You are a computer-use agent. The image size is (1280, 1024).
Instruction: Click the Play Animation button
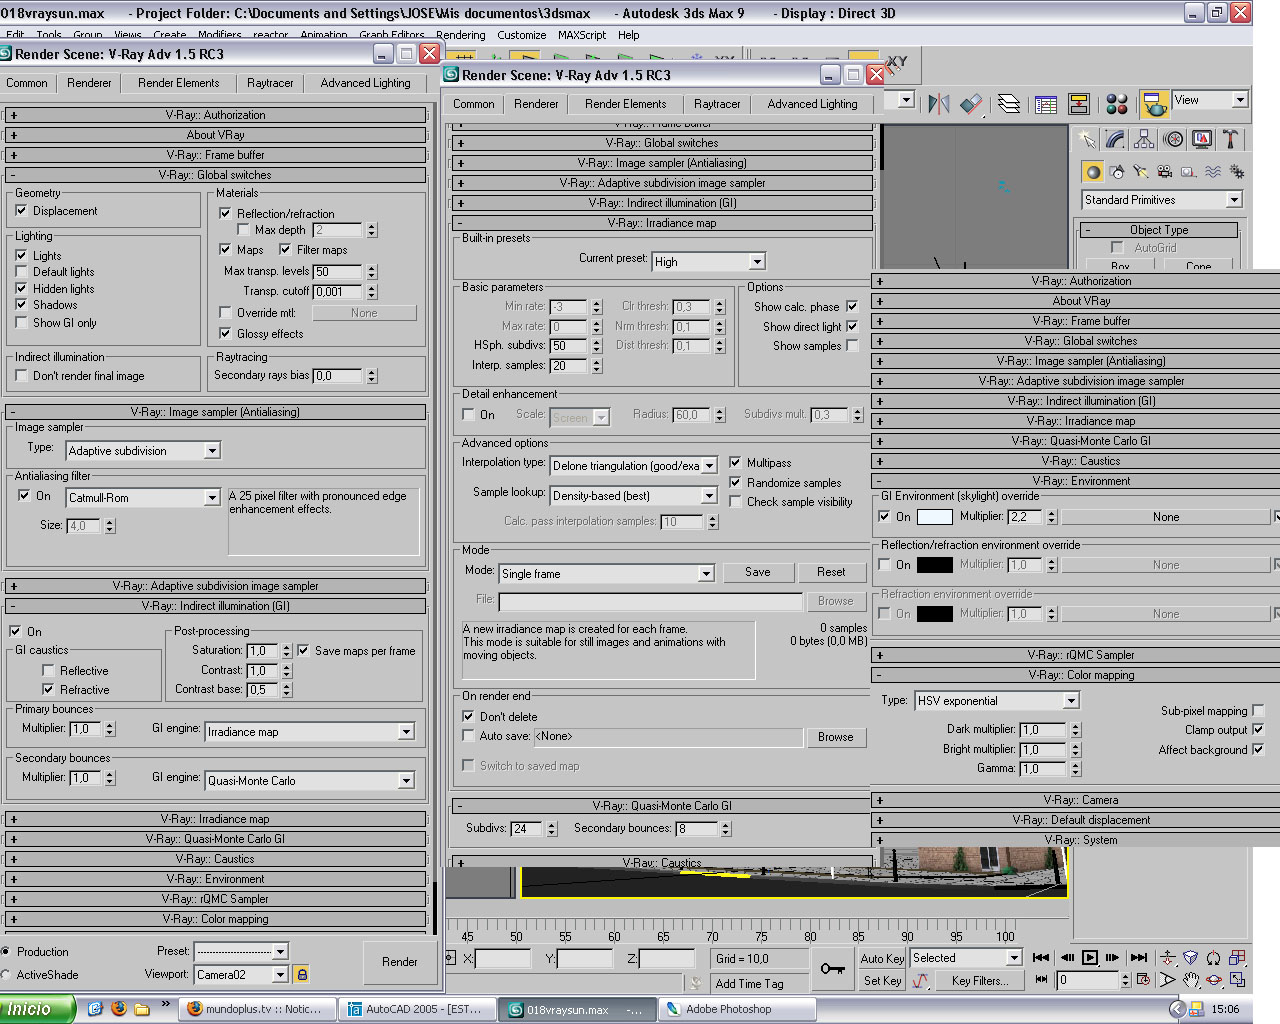click(1090, 958)
